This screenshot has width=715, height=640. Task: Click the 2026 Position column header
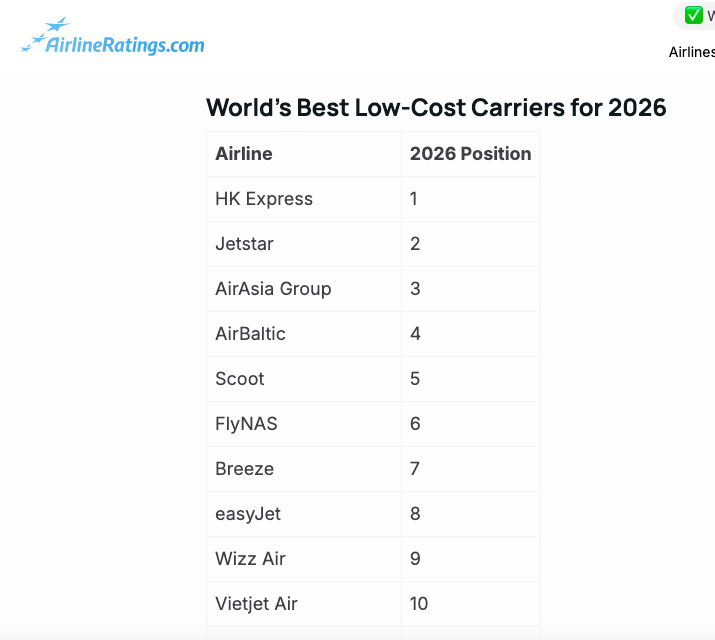pos(470,154)
